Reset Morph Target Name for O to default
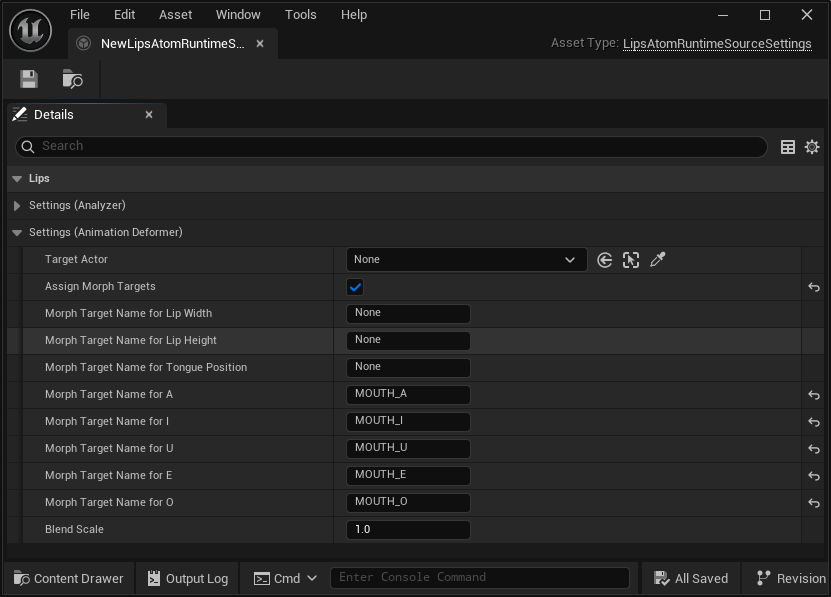Viewport: 831px width, 597px height. pyautogui.click(x=814, y=503)
